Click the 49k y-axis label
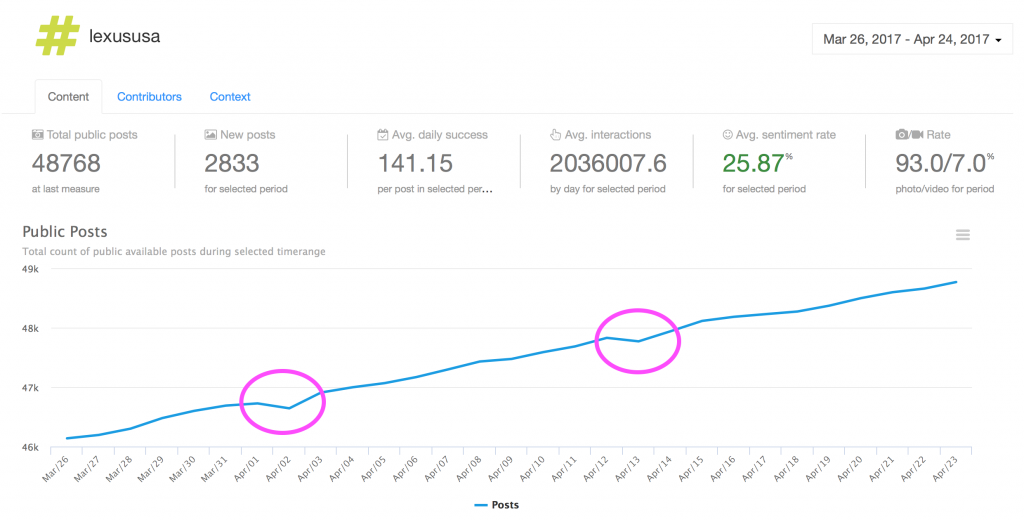This screenshot has width=1024, height=520. tap(30, 269)
